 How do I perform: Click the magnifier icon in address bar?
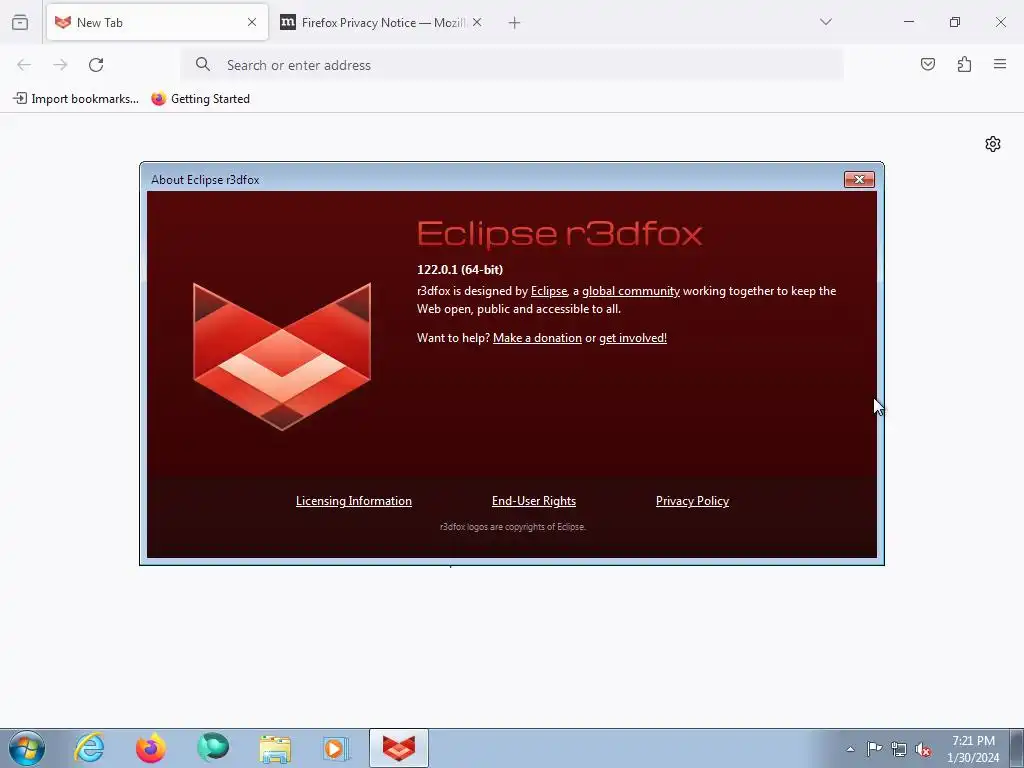click(x=203, y=64)
